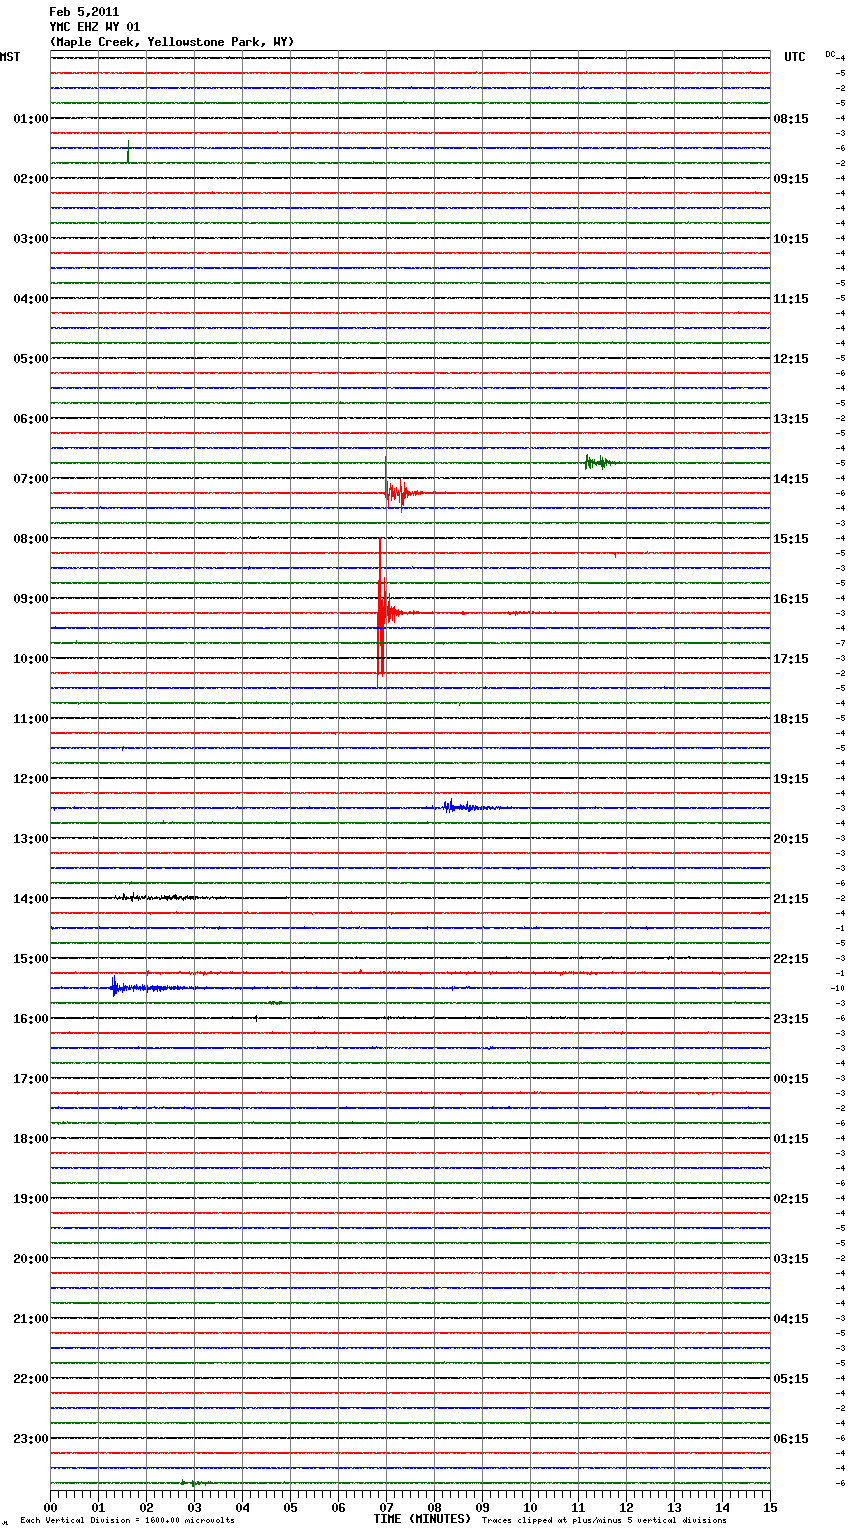
Task: Click the "UTC" time zone label
Action: [x=794, y=58]
